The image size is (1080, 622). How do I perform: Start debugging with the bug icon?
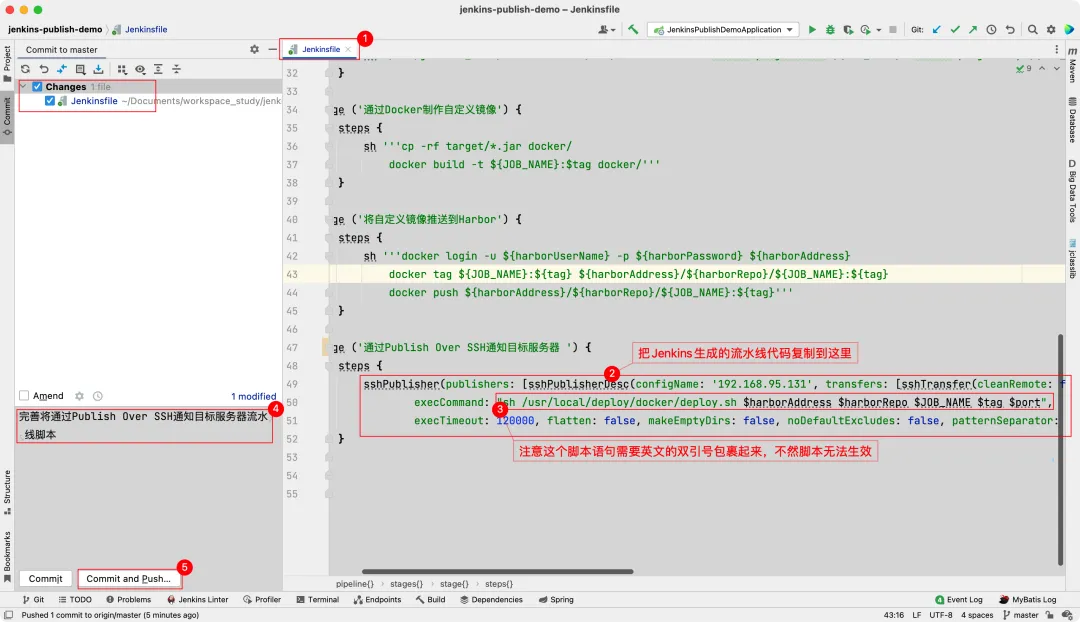(830, 30)
